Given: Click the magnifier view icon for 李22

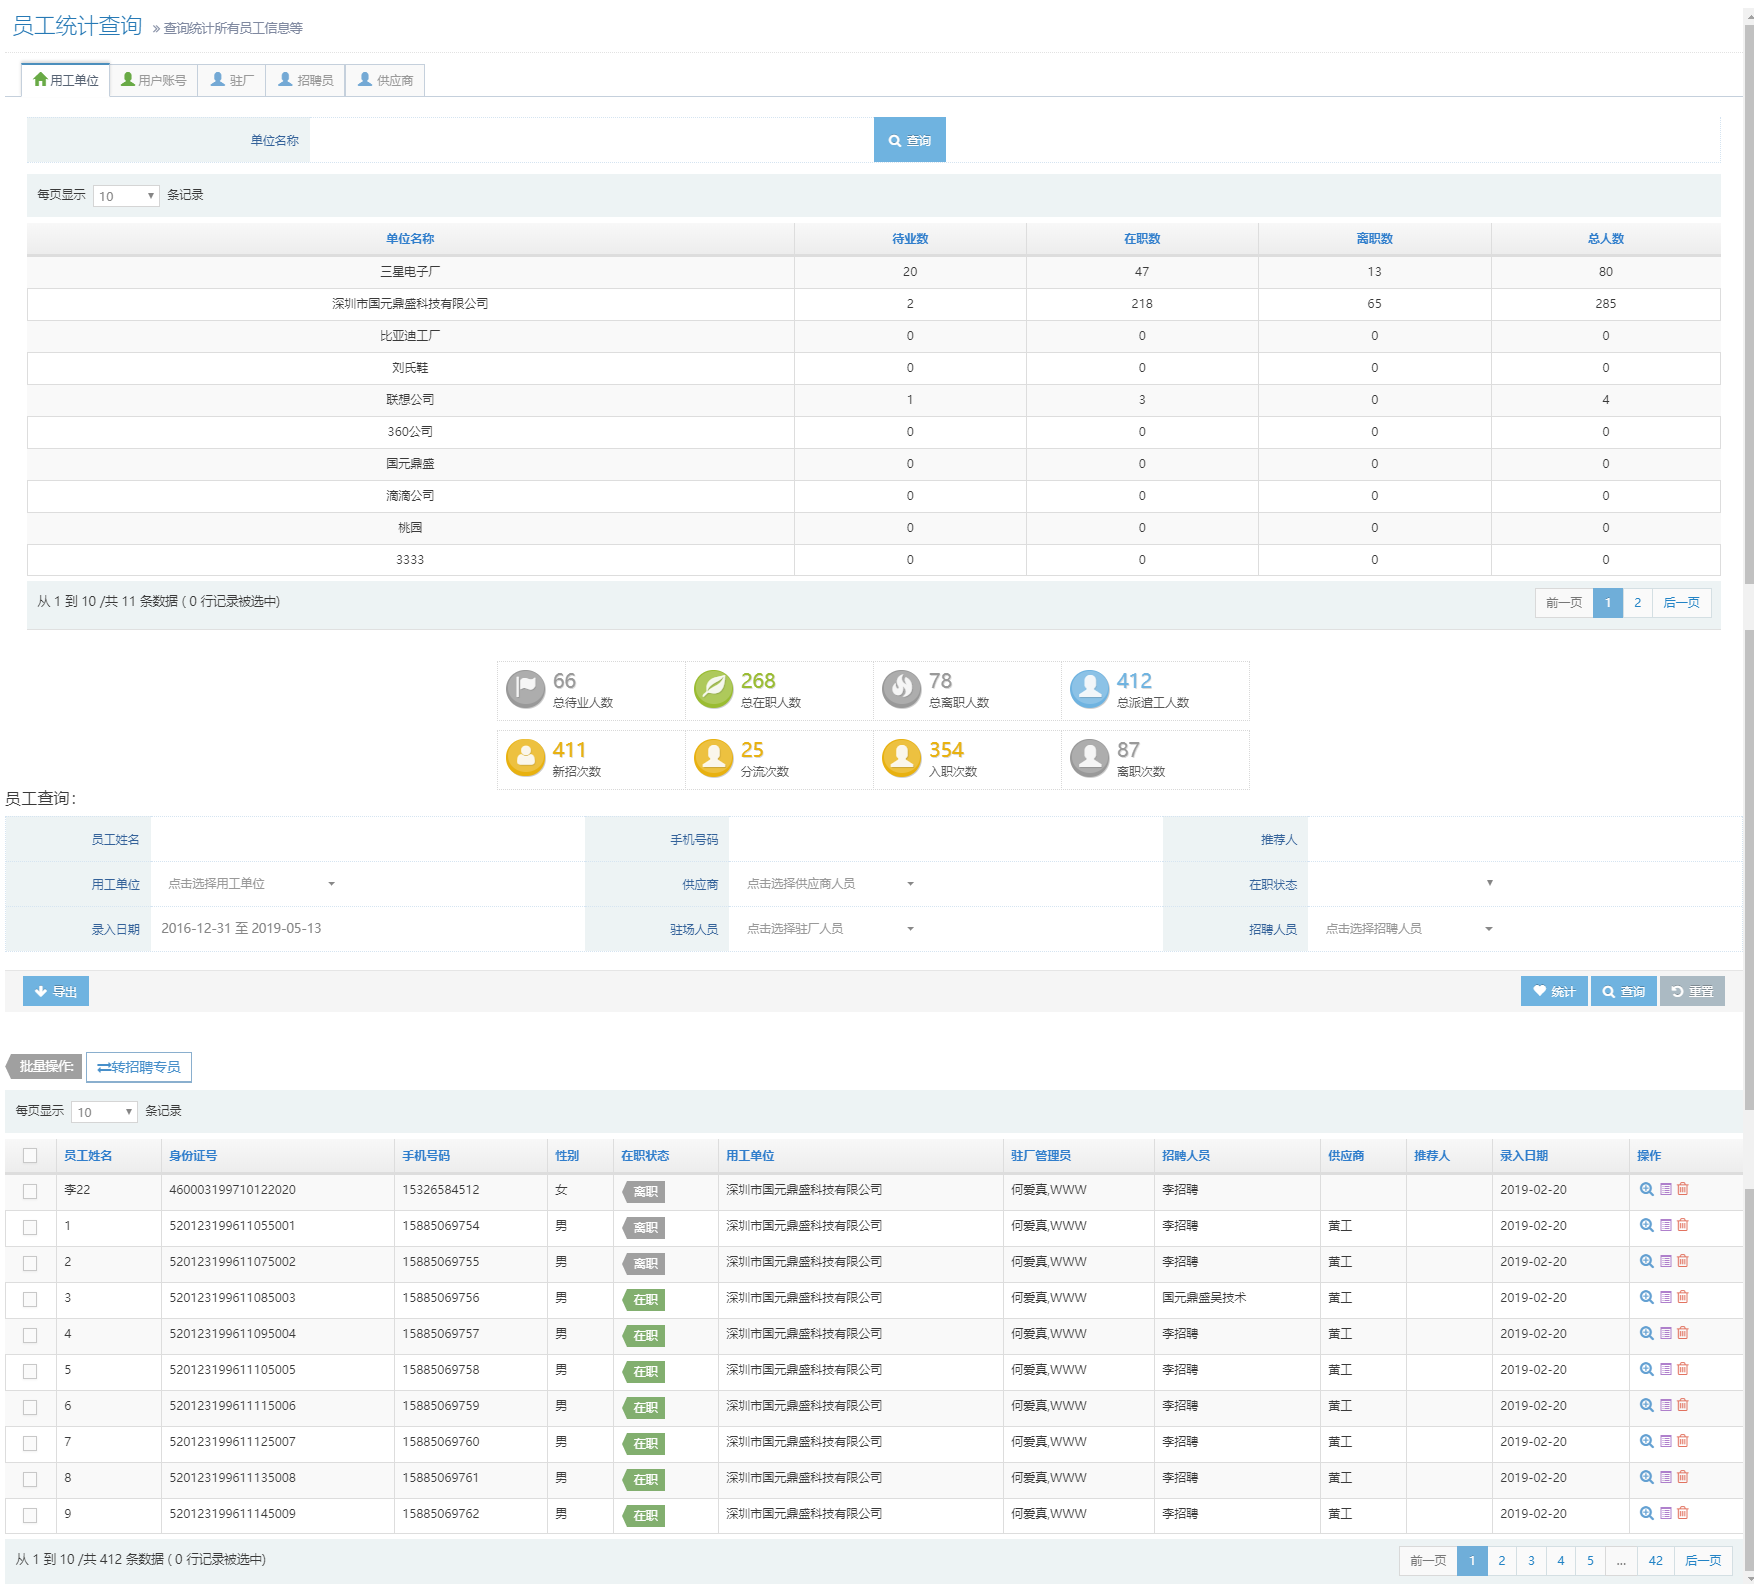Looking at the screenshot, I should click(1646, 1189).
